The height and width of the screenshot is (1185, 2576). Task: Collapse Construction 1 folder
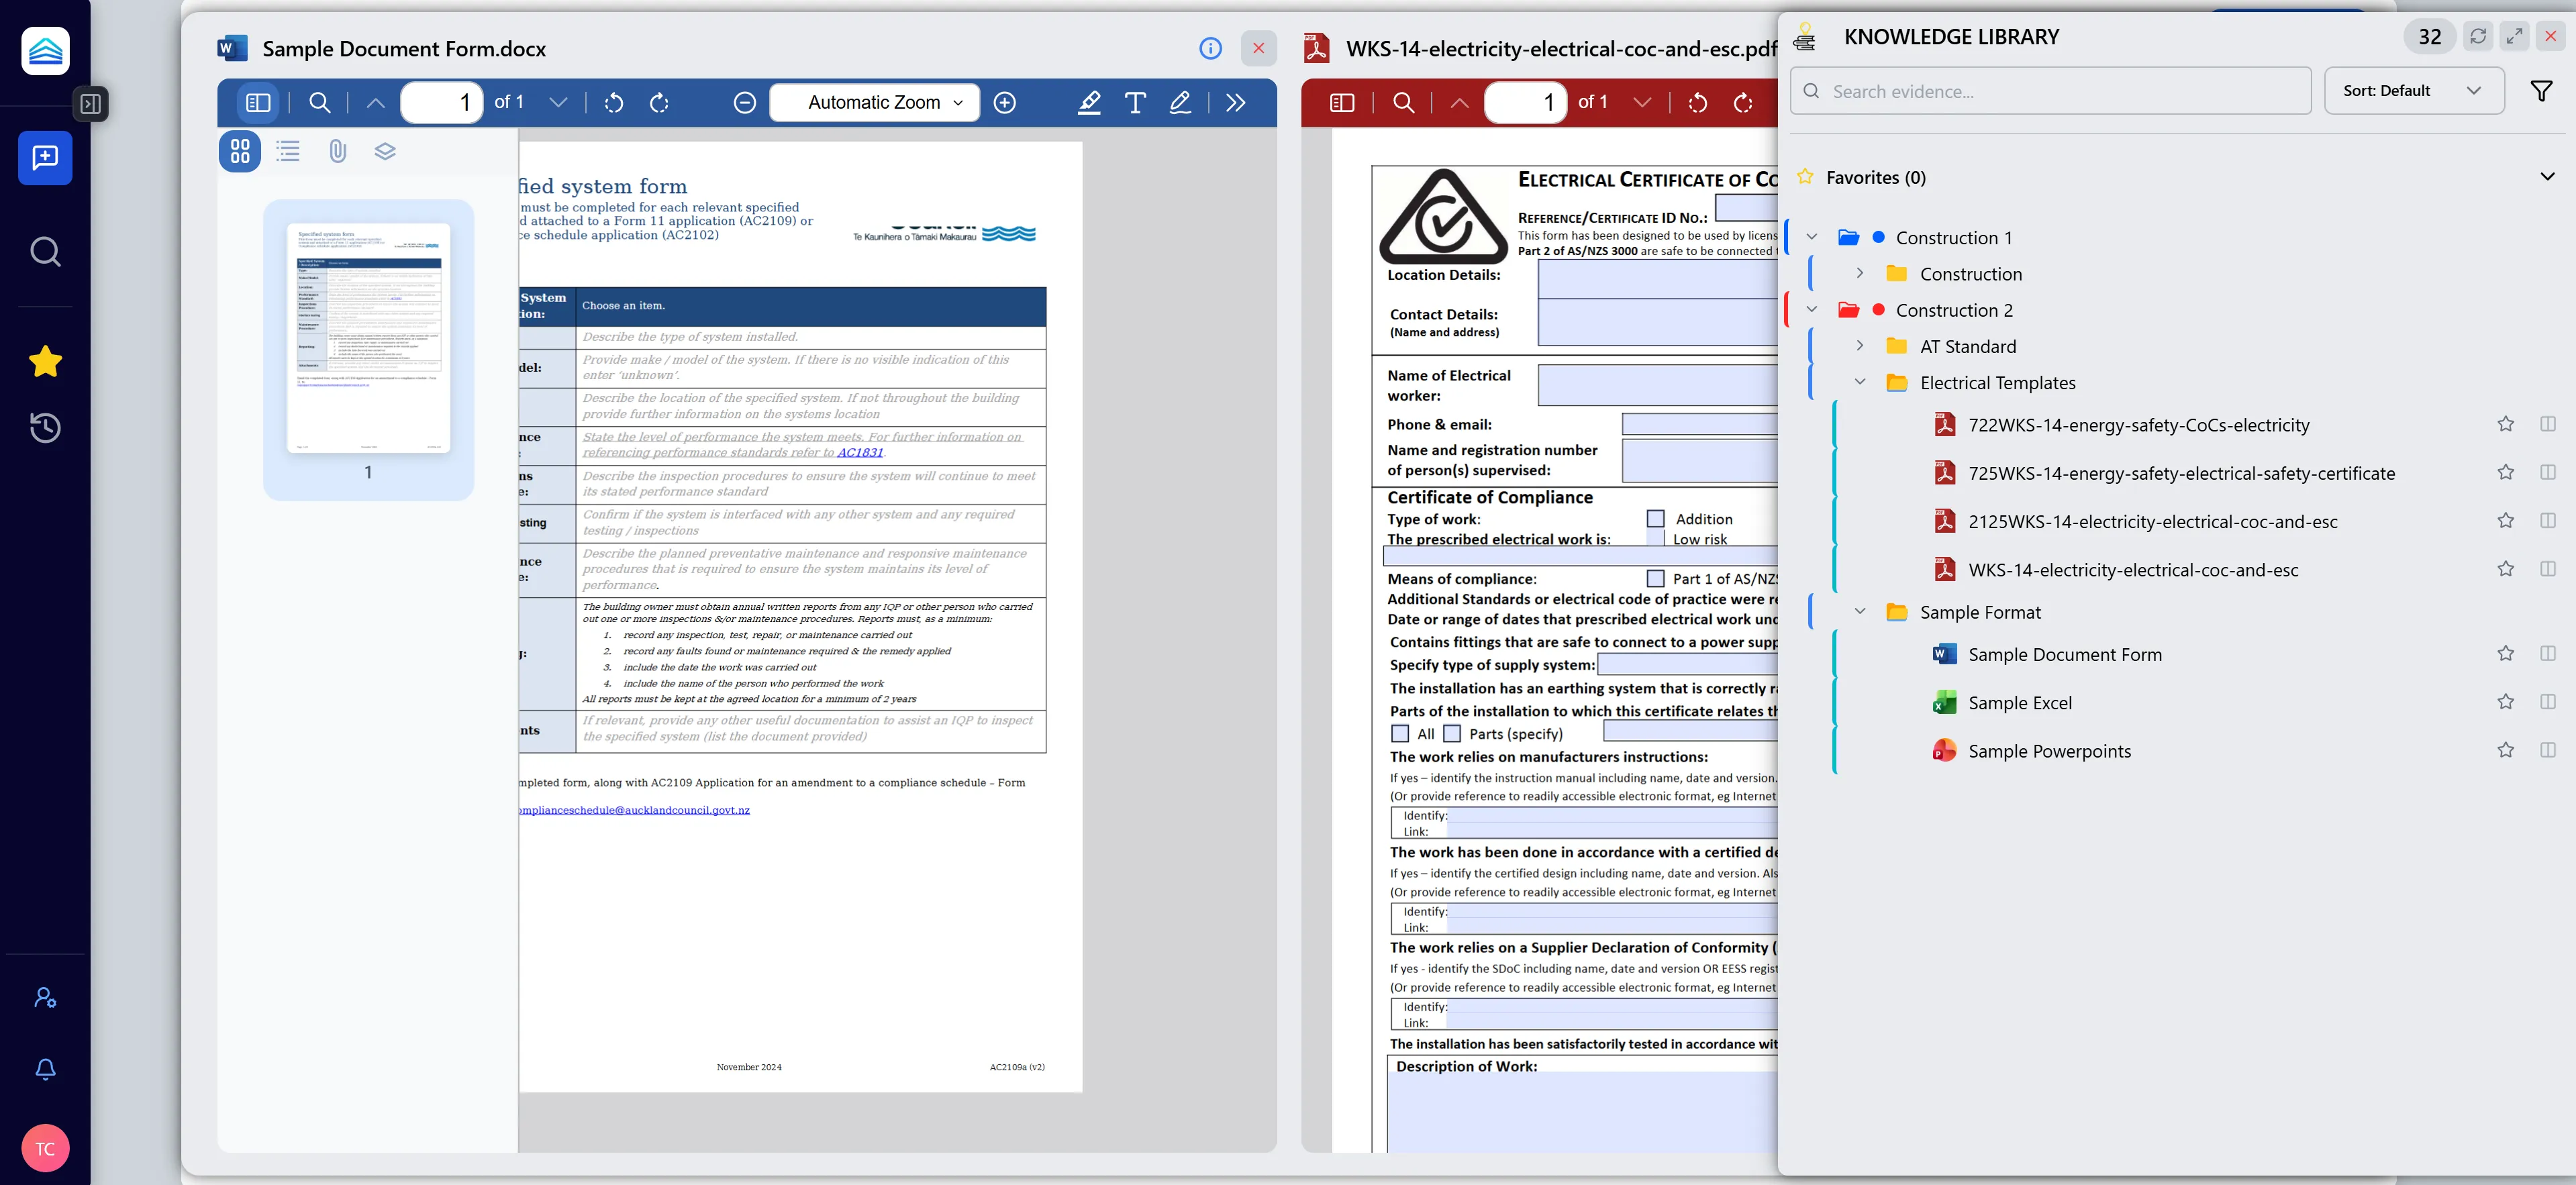[x=1811, y=237]
